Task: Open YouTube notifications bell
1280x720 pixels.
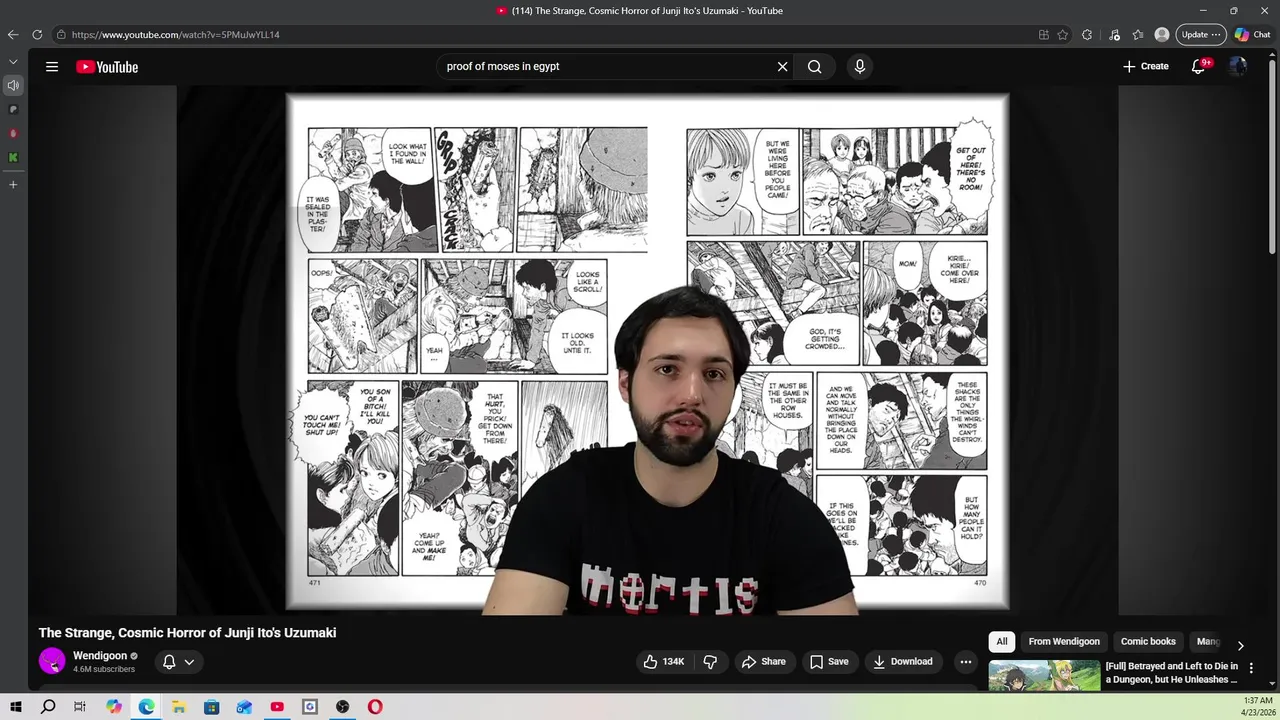Action: click(x=1199, y=66)
